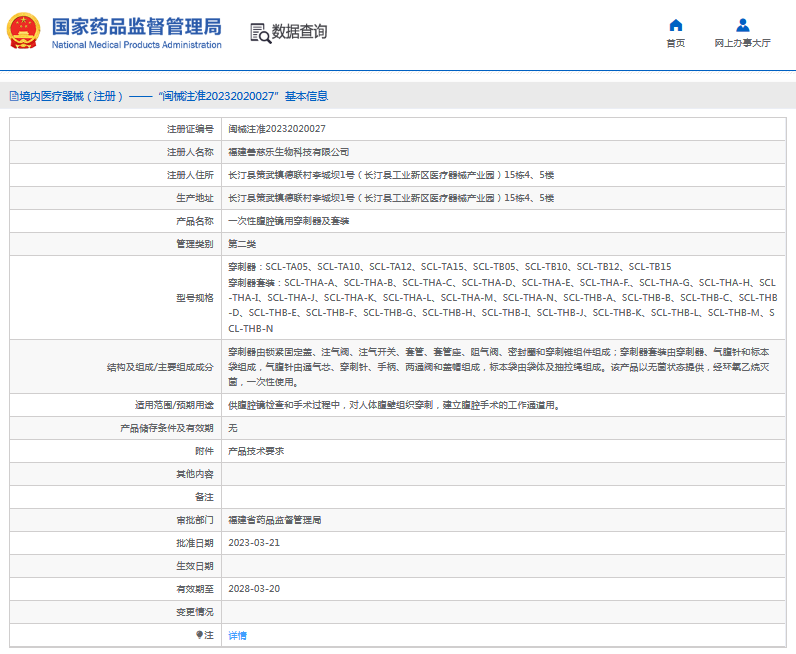Click National Medical Products Administration text
This screenshot has height=654, width=796.
pyautogui.click(x=137, y=45)
